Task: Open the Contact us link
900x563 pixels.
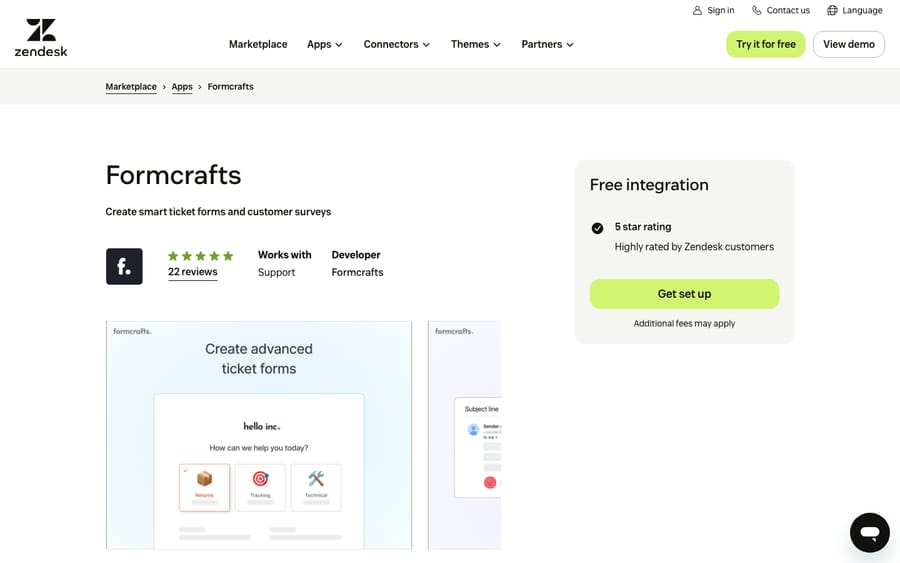Action: (x=781, y=10)
